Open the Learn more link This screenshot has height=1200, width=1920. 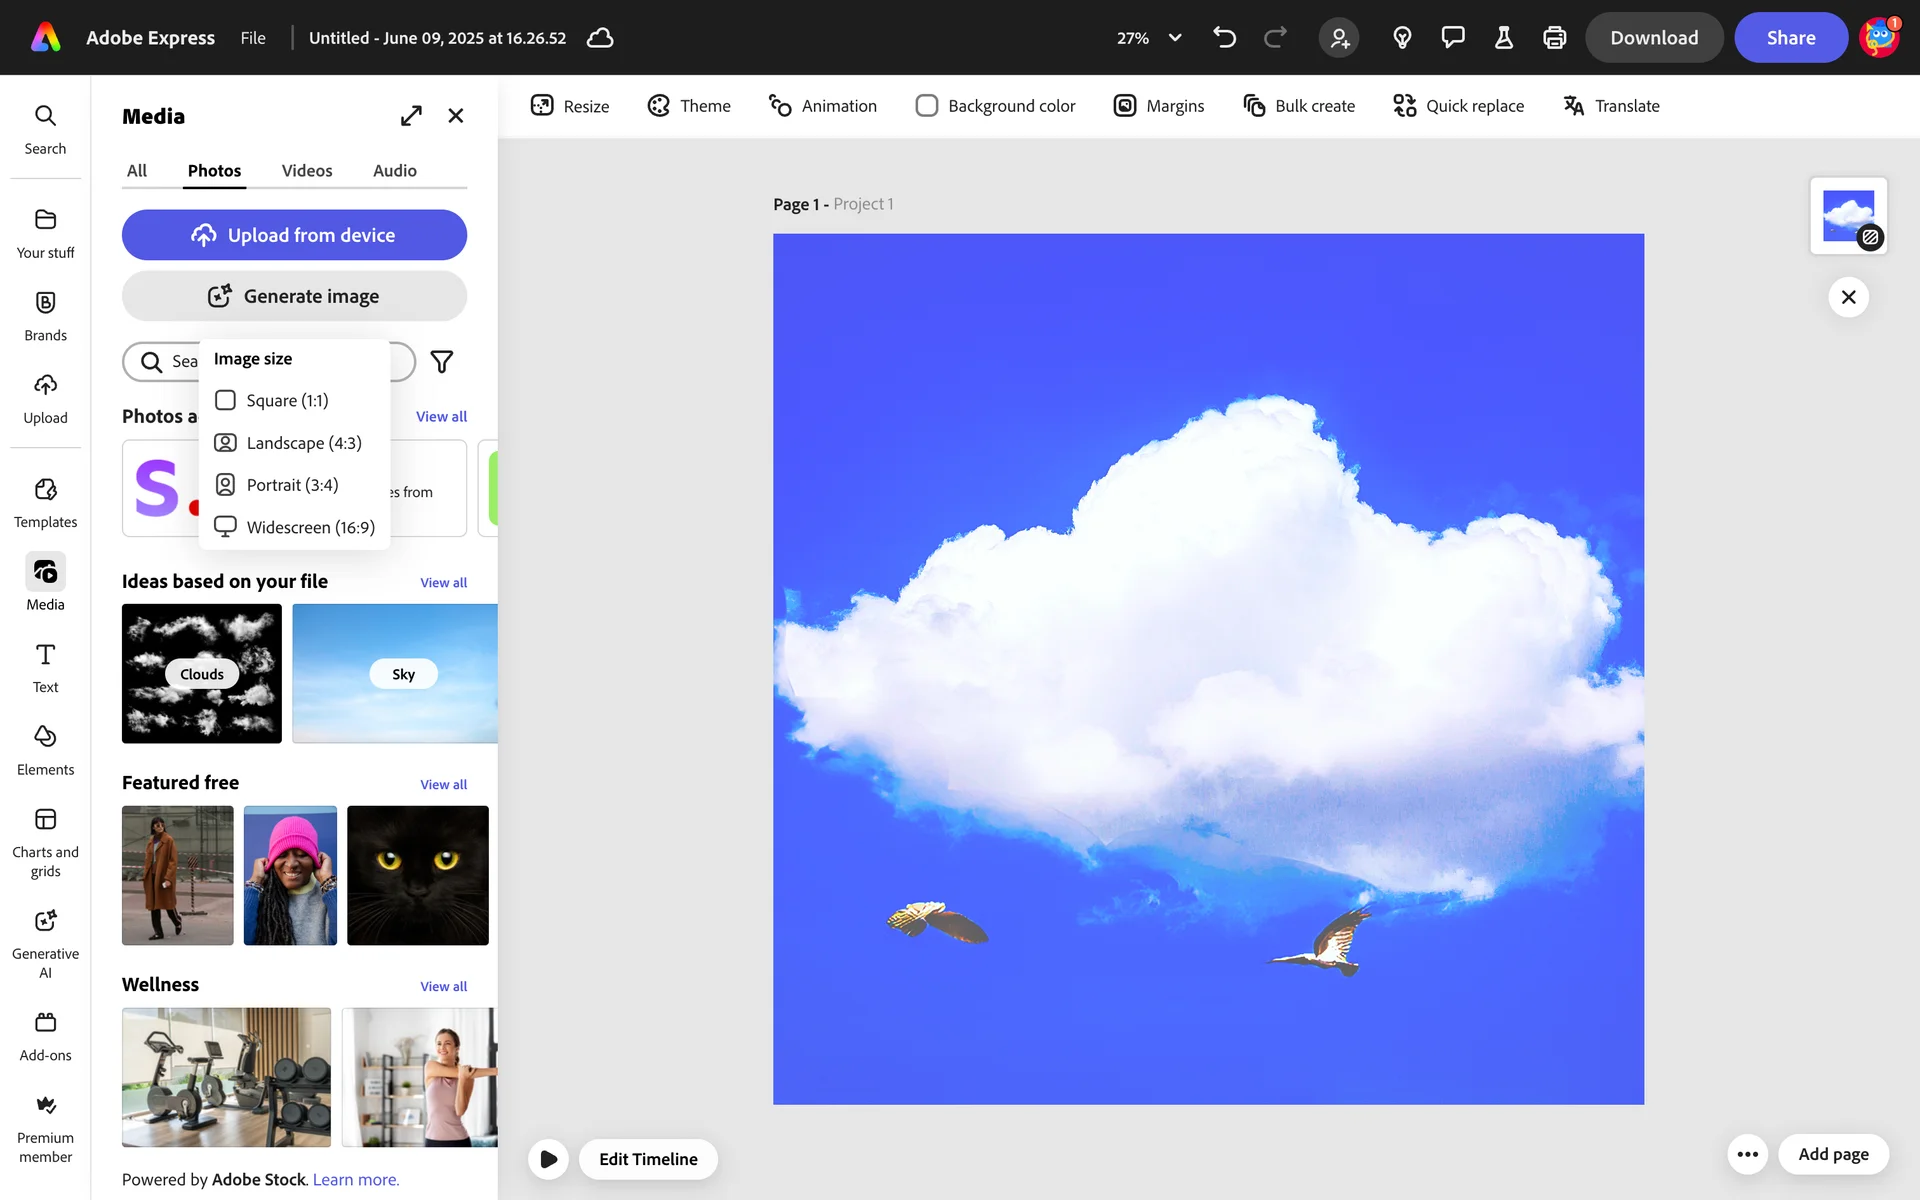click(x=356, y=1180)
